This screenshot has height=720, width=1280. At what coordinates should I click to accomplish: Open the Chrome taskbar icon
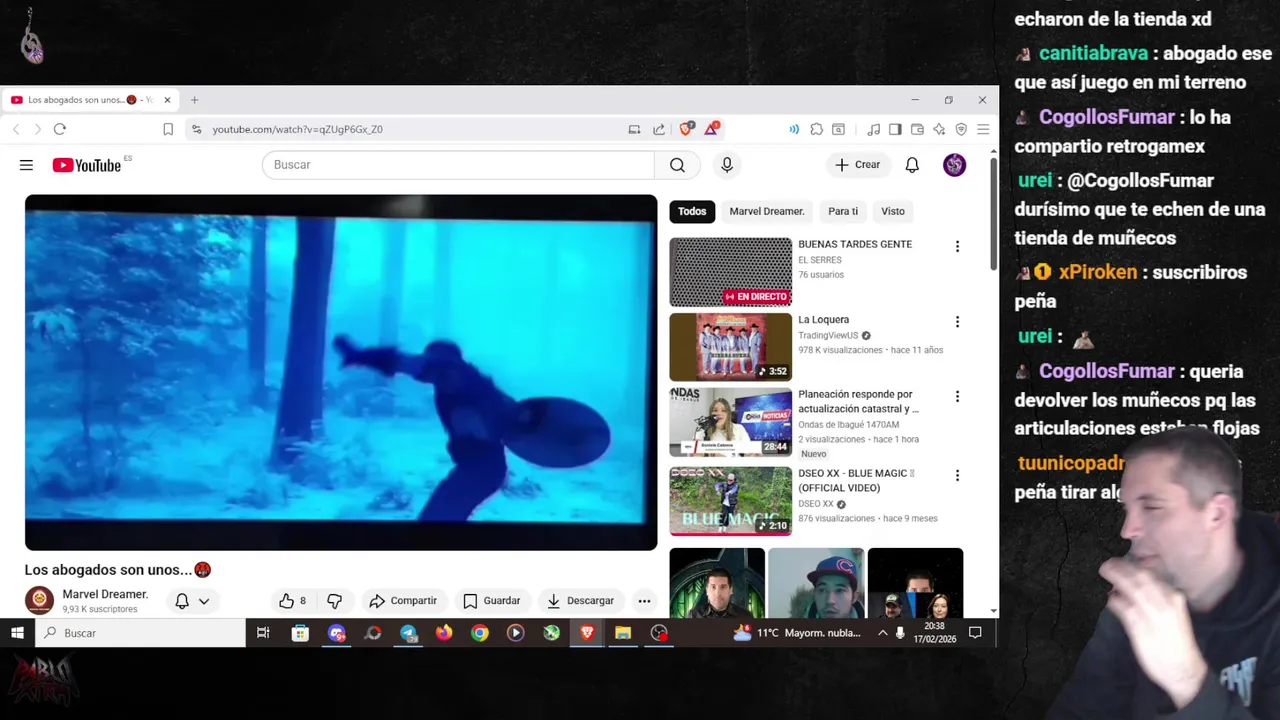point(480,633)
